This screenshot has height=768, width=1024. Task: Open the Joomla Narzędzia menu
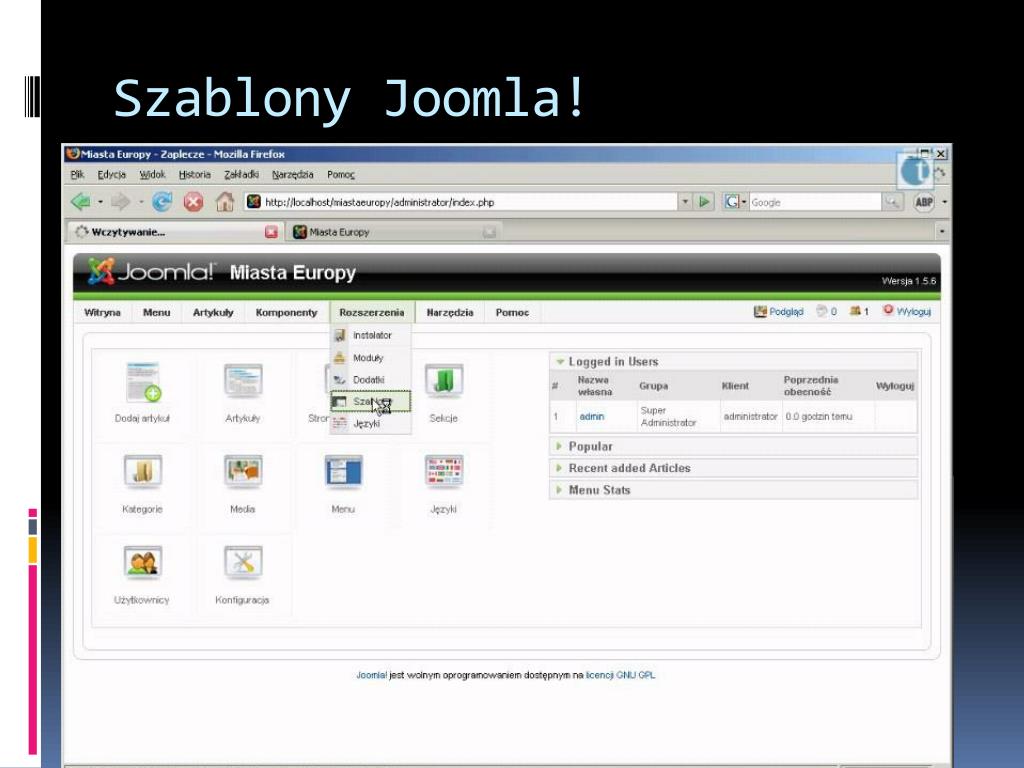point(450,312)
